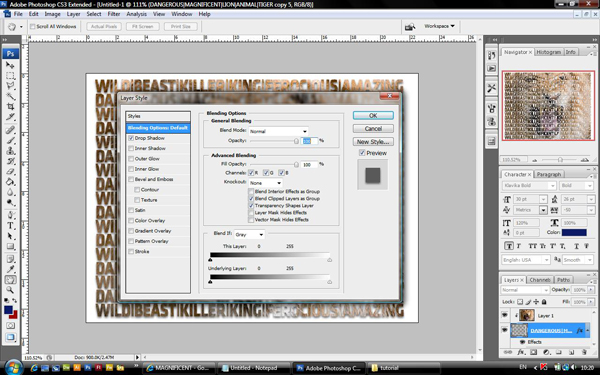
Task: Toggle Layer Mask Hides Effects checkbox
Action: coord(251,212)
